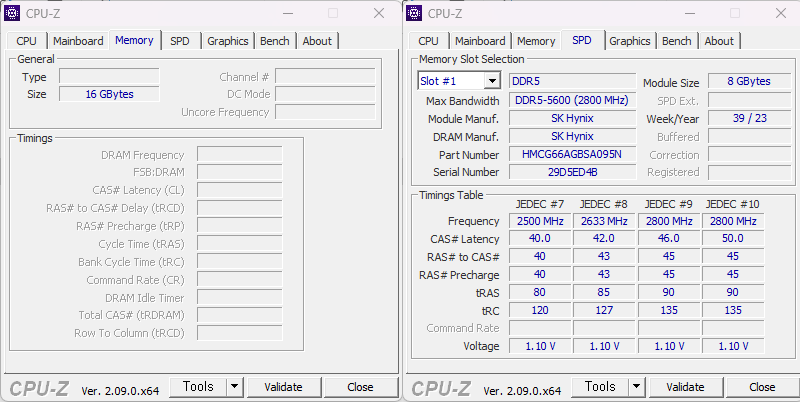The height and width of the screenshot is (402, 800).
Task: Open the Bench tab in left window
Action: pyautogui.click(x=275, y=41)
